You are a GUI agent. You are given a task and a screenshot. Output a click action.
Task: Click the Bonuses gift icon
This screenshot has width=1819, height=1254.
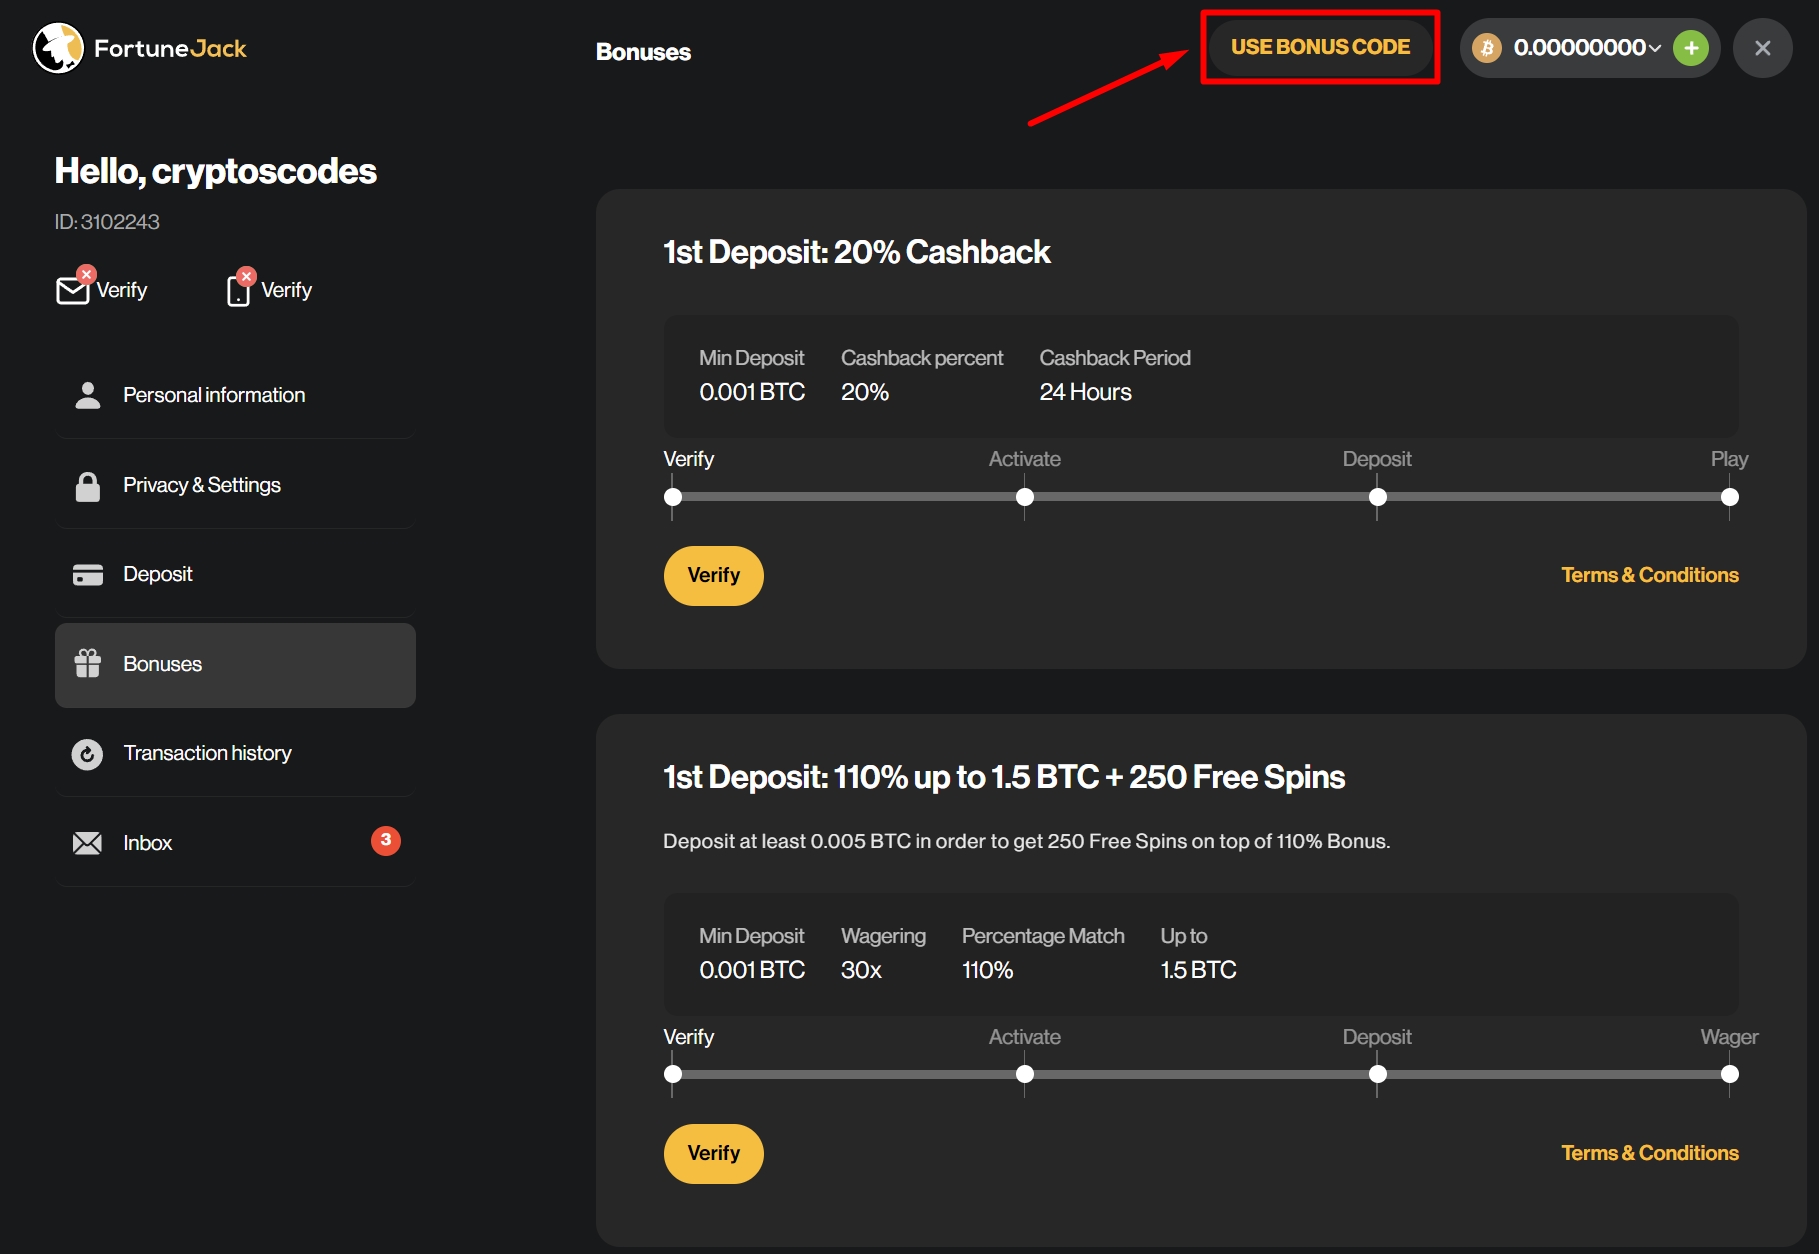(x=88, y=664)
